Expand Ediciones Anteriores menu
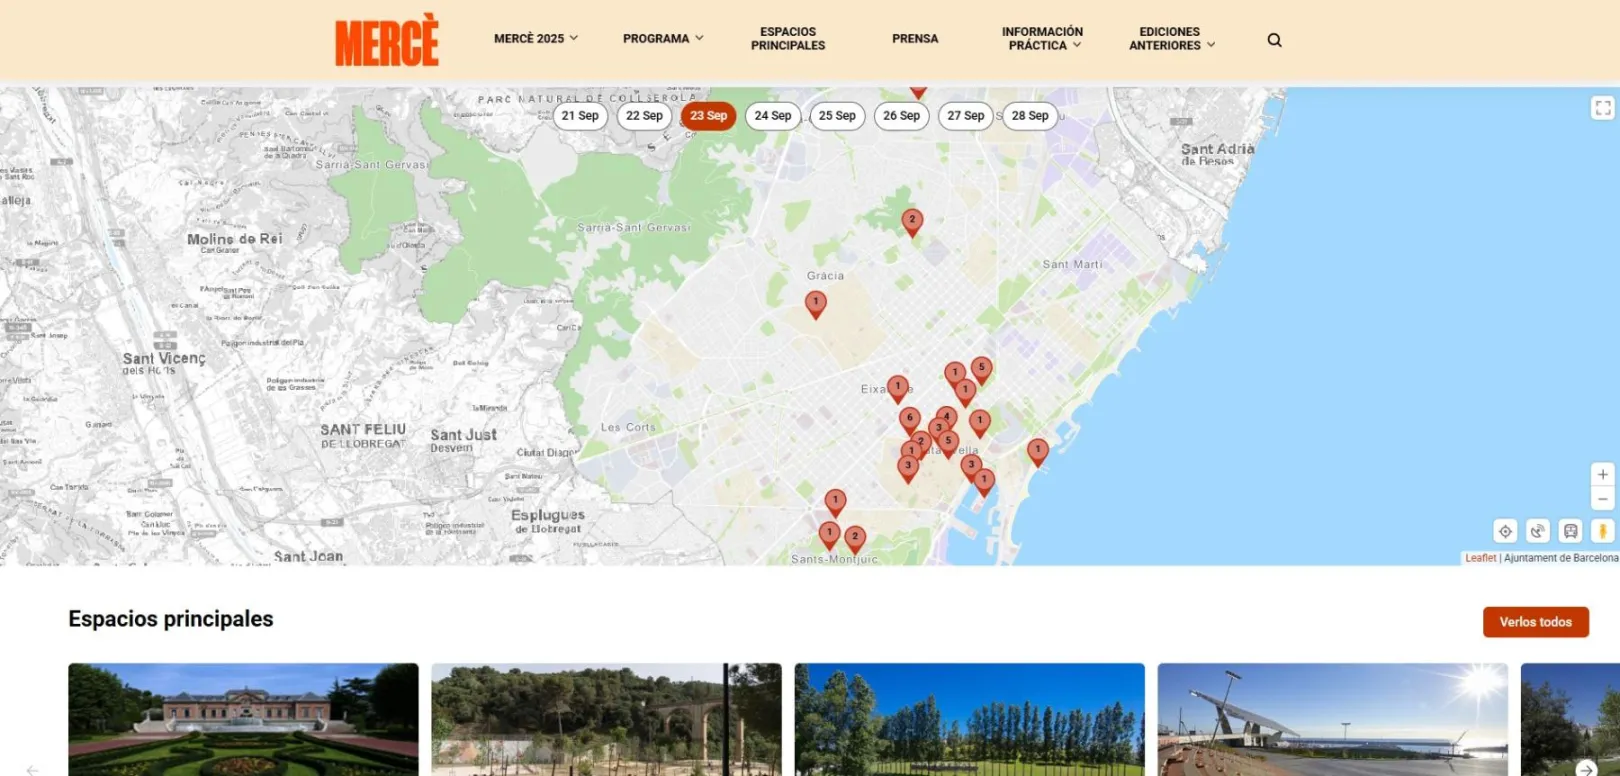This screenshot has height=776, width=1620. click(x=1171, y=39)
